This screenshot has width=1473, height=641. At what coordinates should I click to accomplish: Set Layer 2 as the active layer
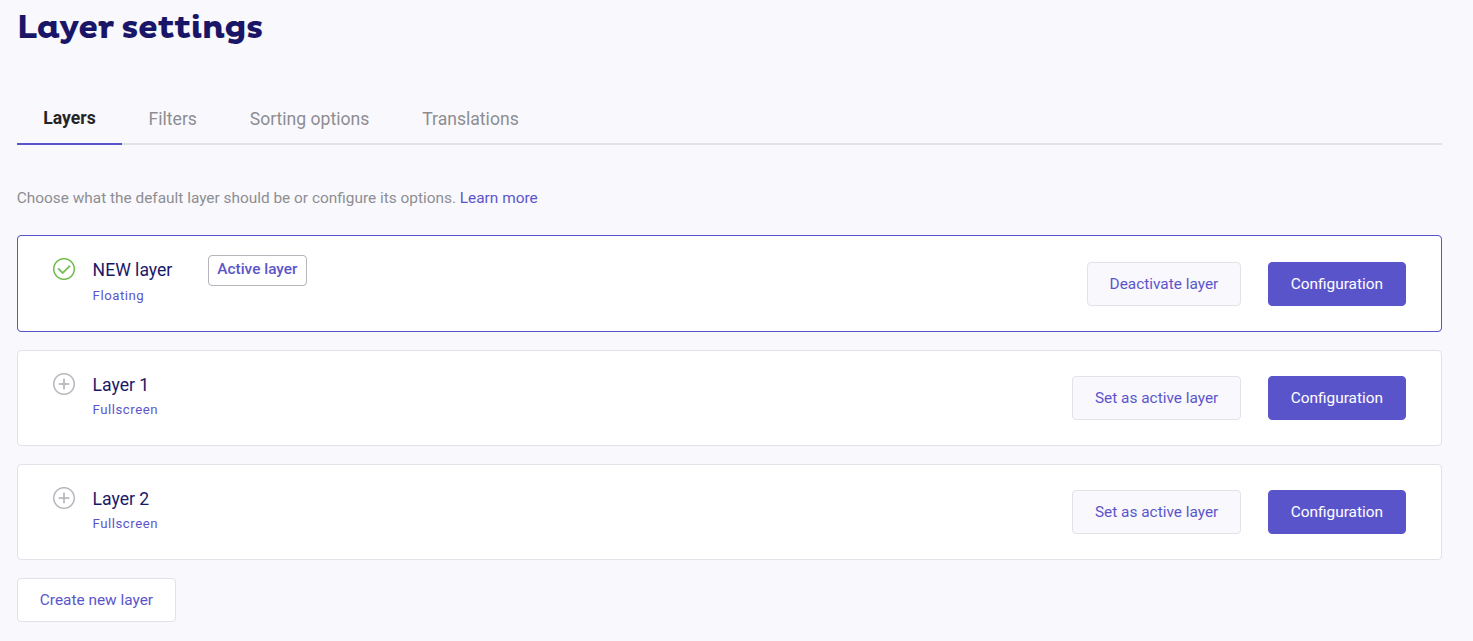[1156, 511]
